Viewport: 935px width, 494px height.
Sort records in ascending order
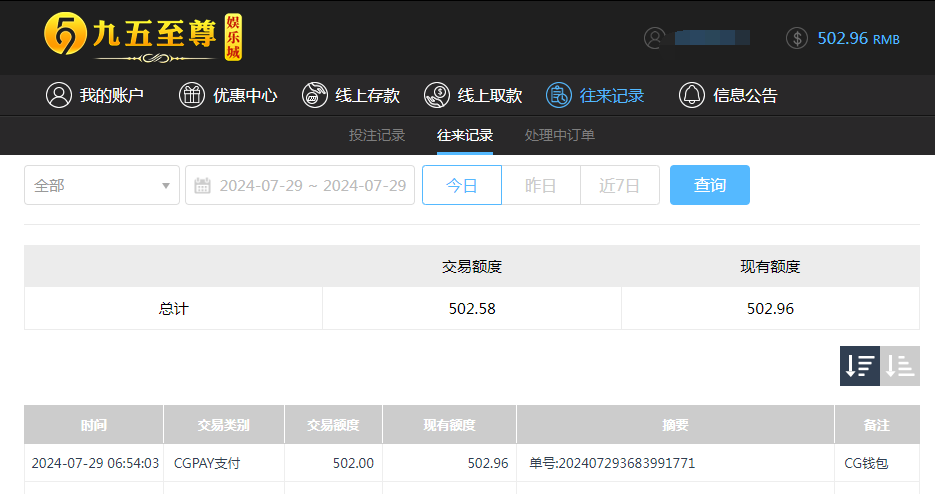point(900,366)
